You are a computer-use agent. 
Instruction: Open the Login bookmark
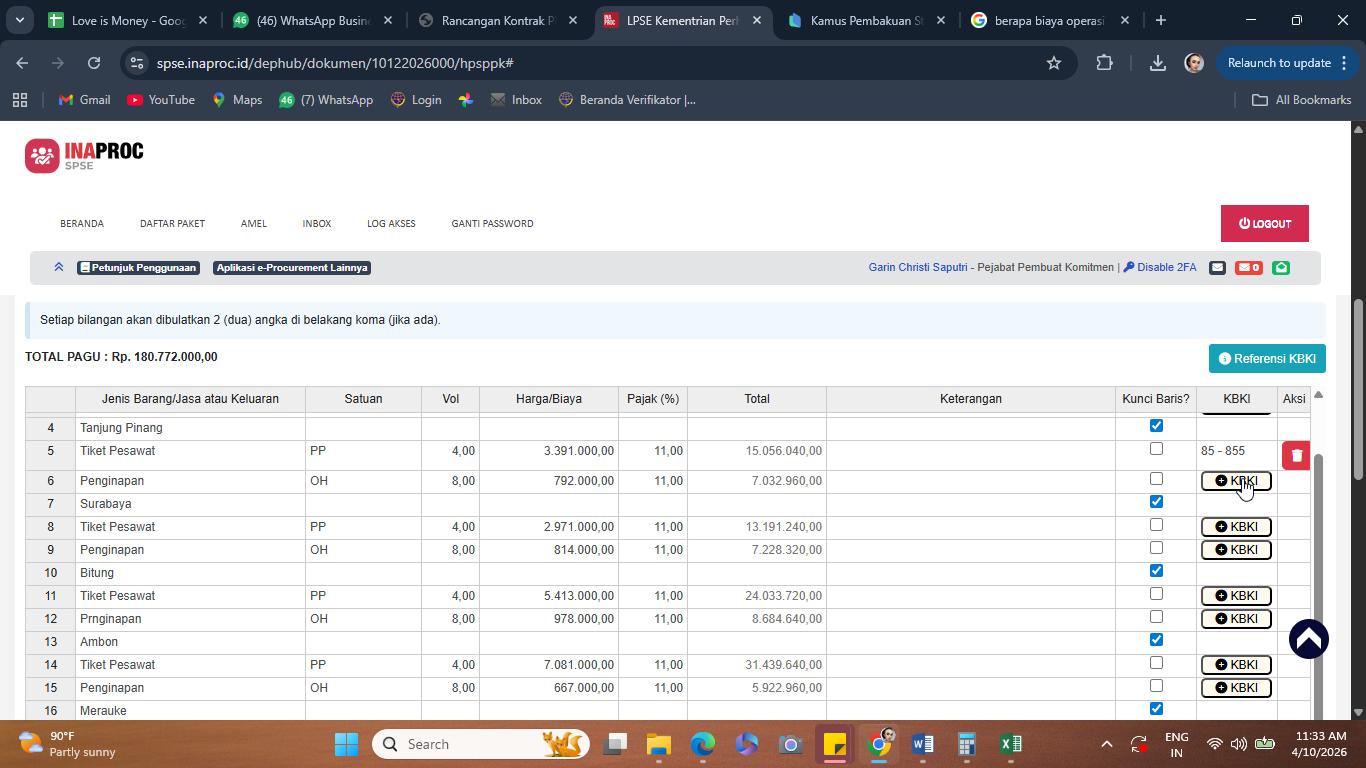[416, 100]
